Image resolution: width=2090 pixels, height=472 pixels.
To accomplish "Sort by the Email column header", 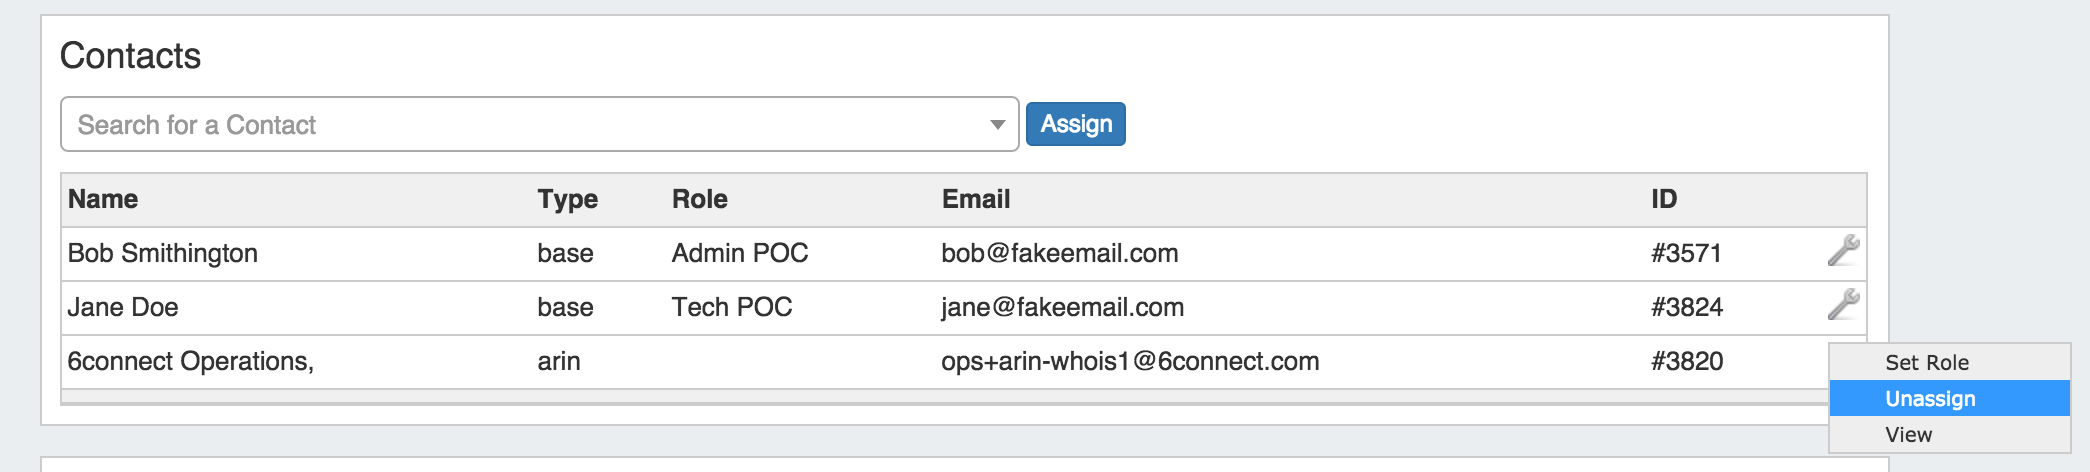I will (976, 199).
